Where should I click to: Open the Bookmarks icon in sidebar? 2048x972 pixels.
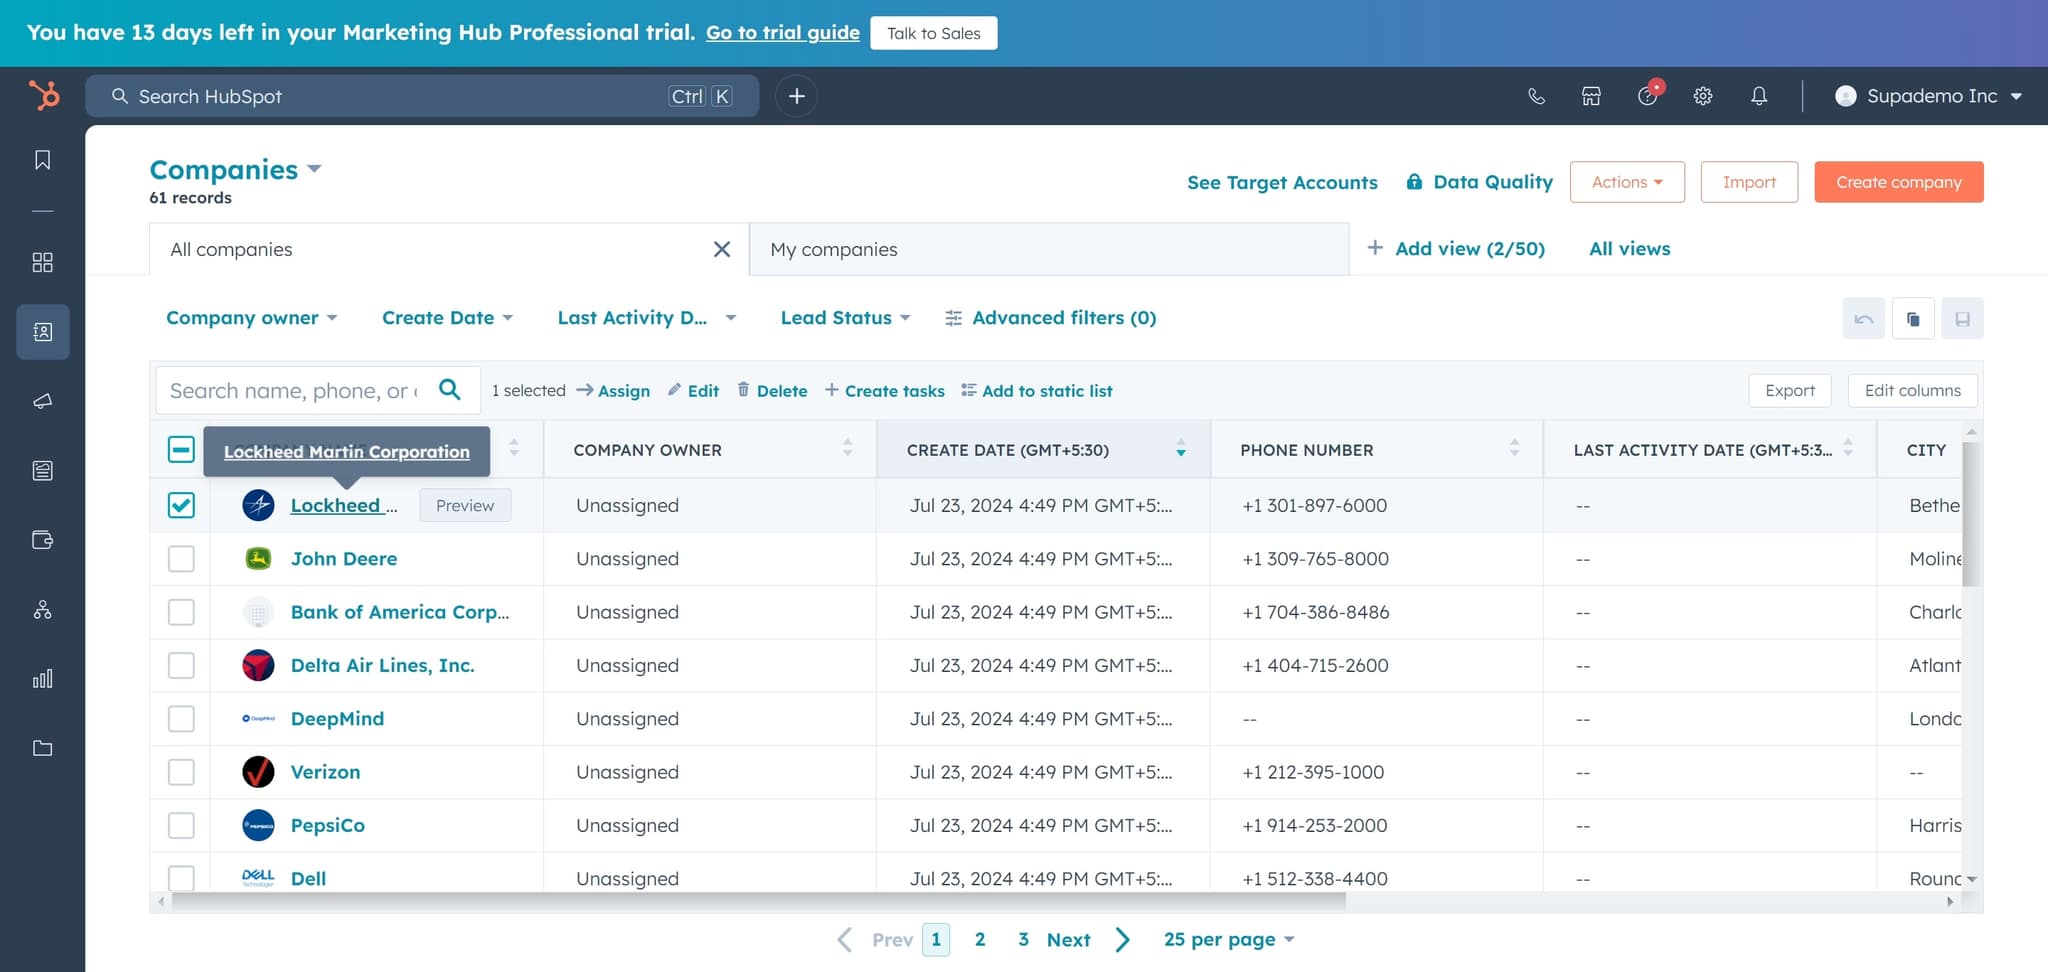click(x=42, y=160)
